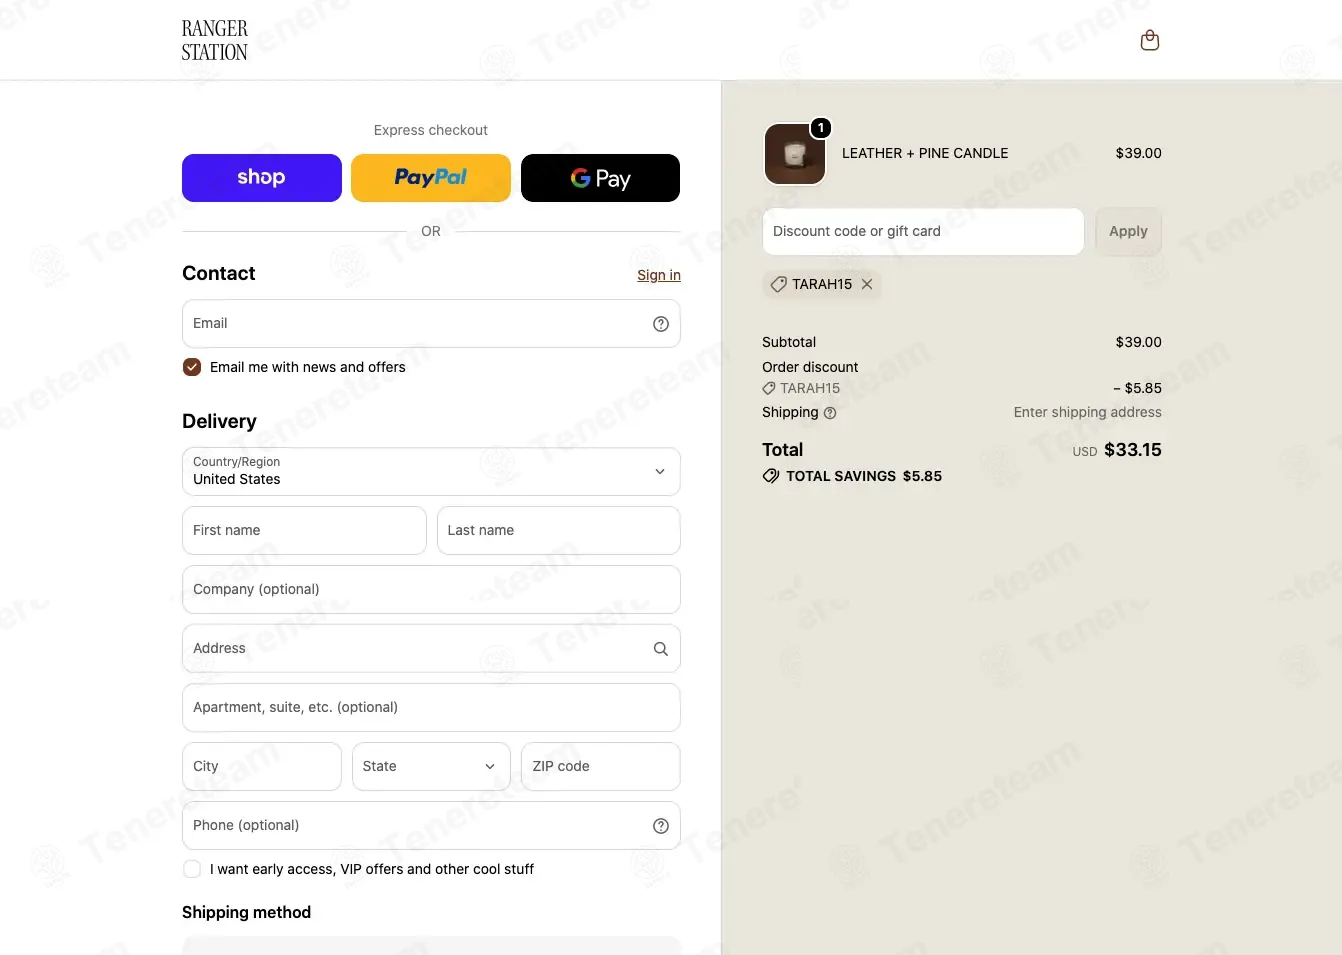The image size is (1342, 955).
Task: Choose Google Pay express checkout
Action: (x=600, y=178)
